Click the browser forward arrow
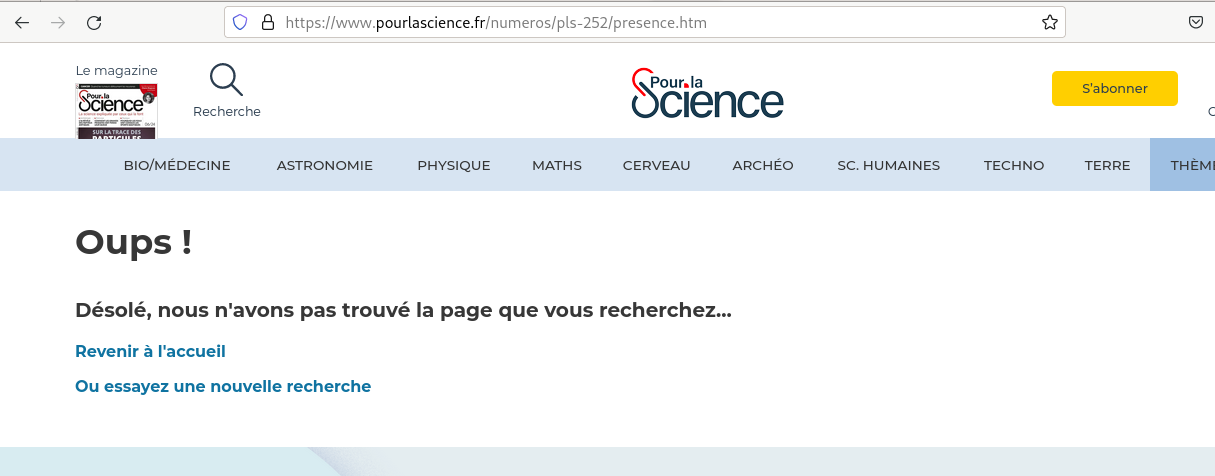 (58, 22)
